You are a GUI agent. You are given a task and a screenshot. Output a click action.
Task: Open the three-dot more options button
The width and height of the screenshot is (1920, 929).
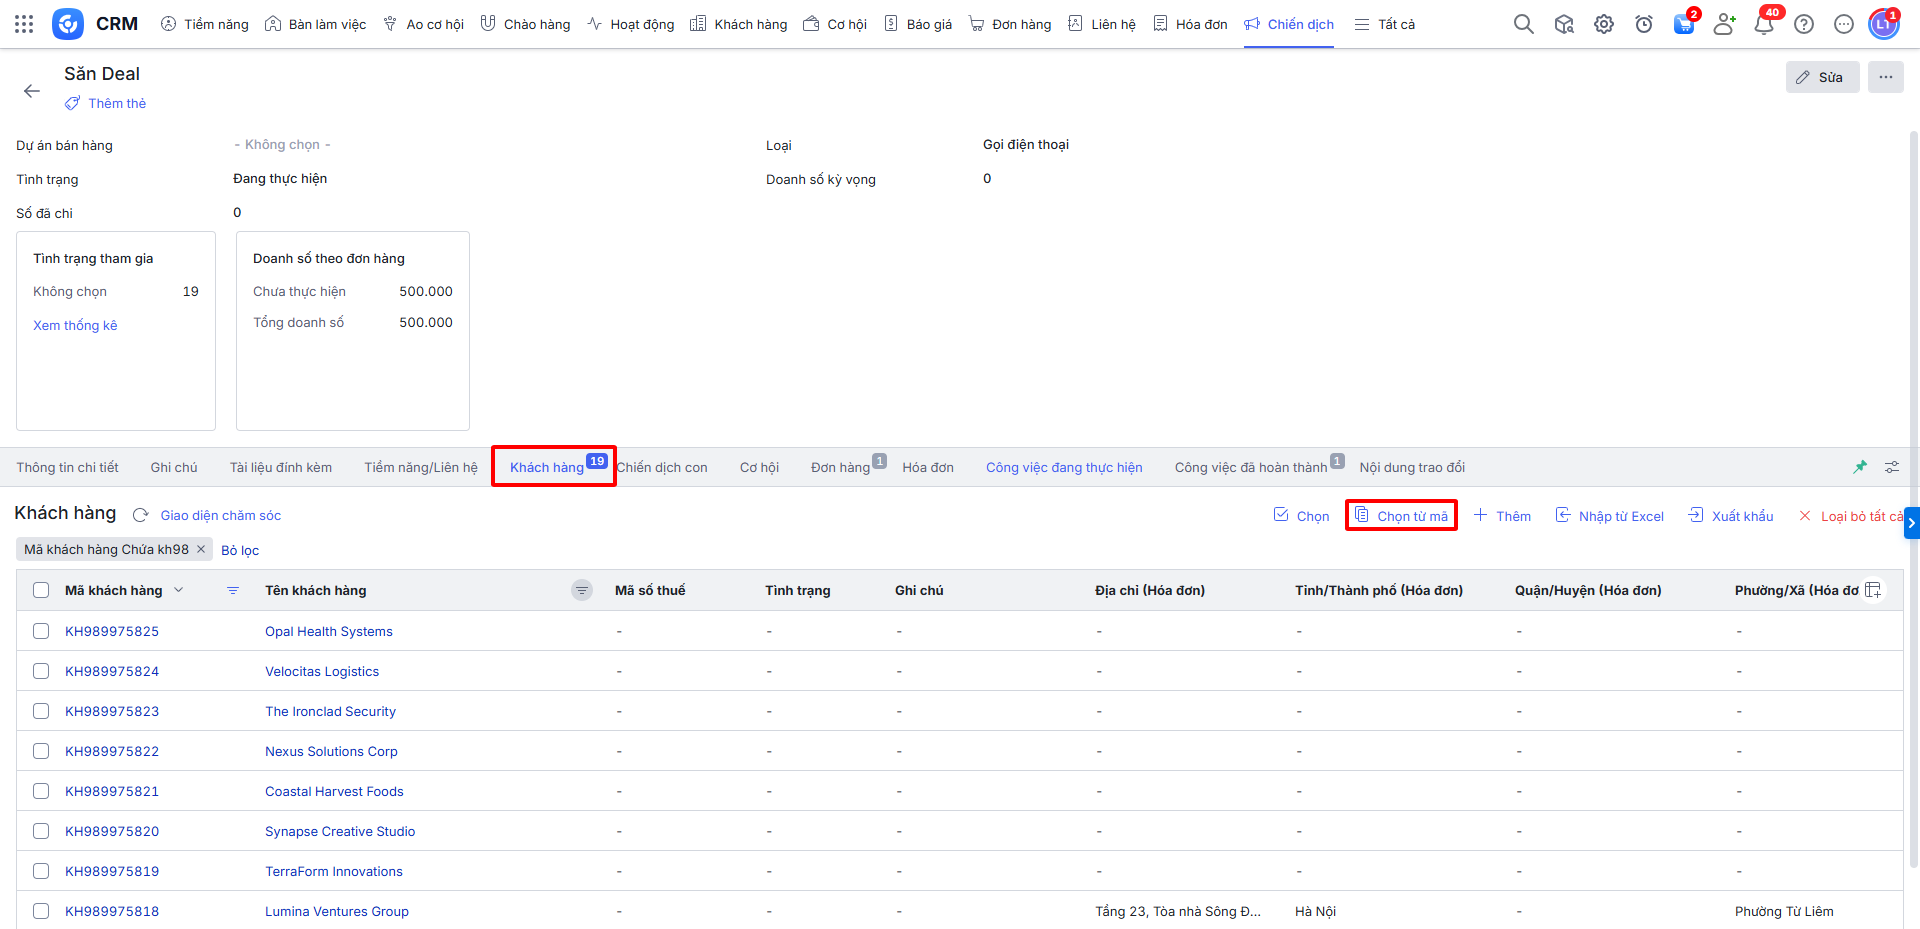click(x=1885, y=77)
